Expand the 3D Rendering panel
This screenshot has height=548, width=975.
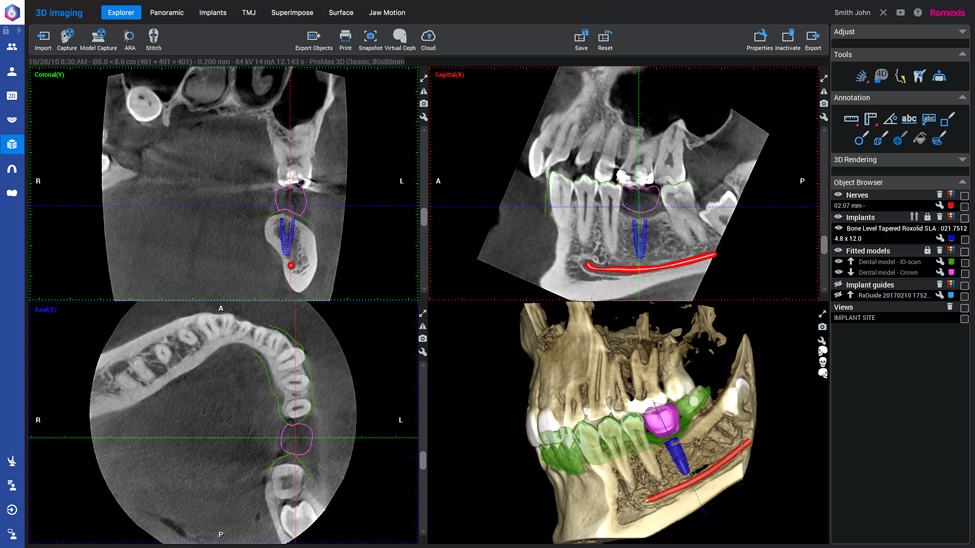click(962, 160)
